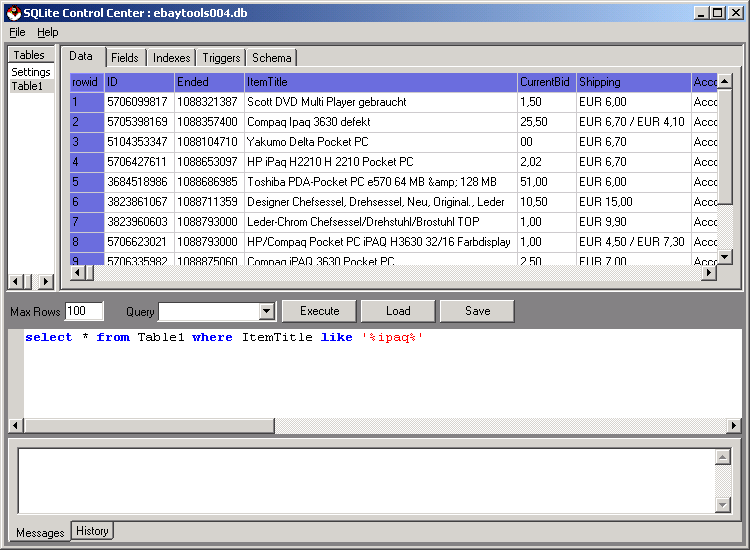Select Settings in the tables list
This screenshot has width=750, height=550.
pos(31,72)
